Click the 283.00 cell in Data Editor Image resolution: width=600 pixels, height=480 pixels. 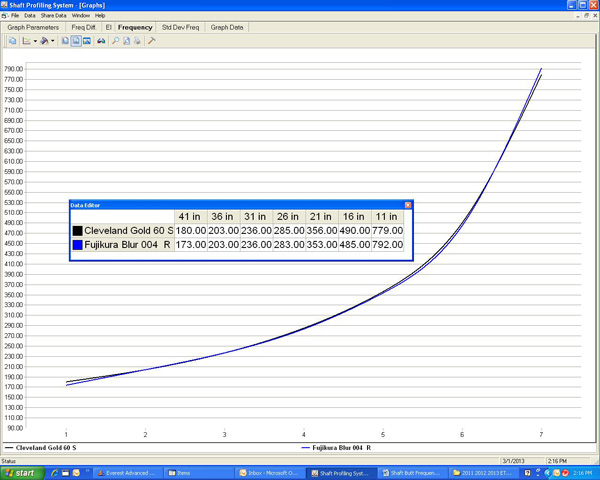[x=289, y=245]
